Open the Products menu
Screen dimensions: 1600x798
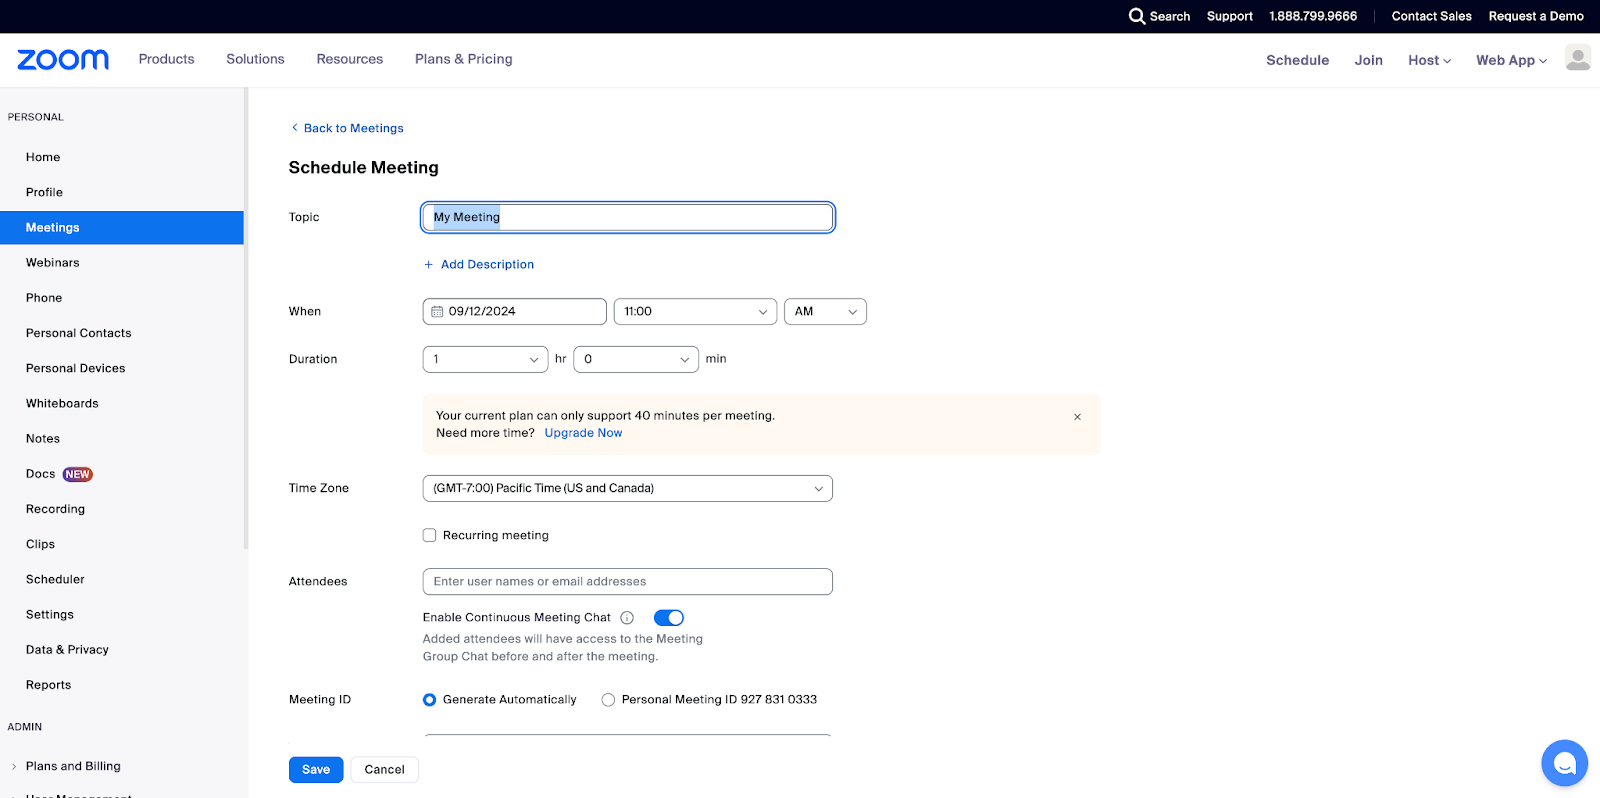pos(166,59)
